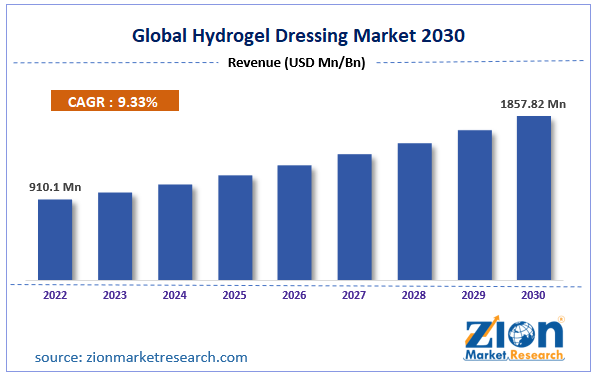The height and width of the screenshot is (378, 597).
Task: Click the '2028' axis label
Action: (413, 295)
